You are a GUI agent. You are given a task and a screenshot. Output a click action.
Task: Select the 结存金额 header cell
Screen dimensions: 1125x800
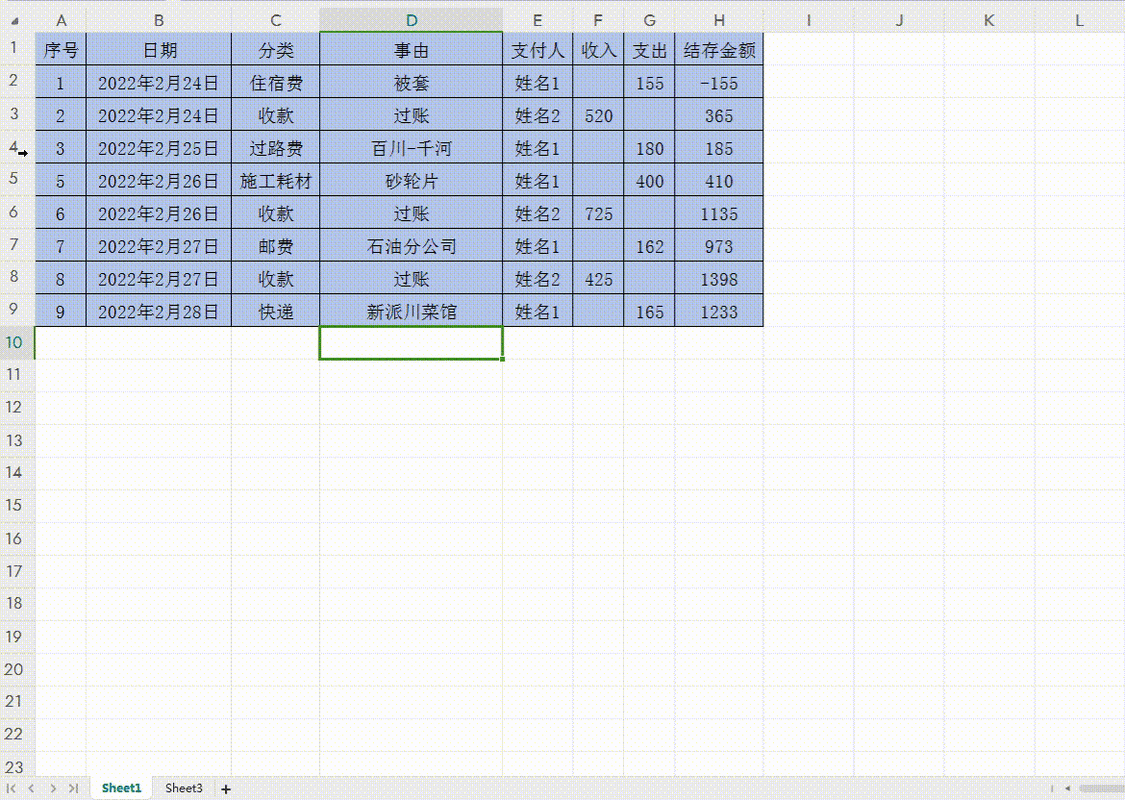pyautogui.click(x=719, y=50)
